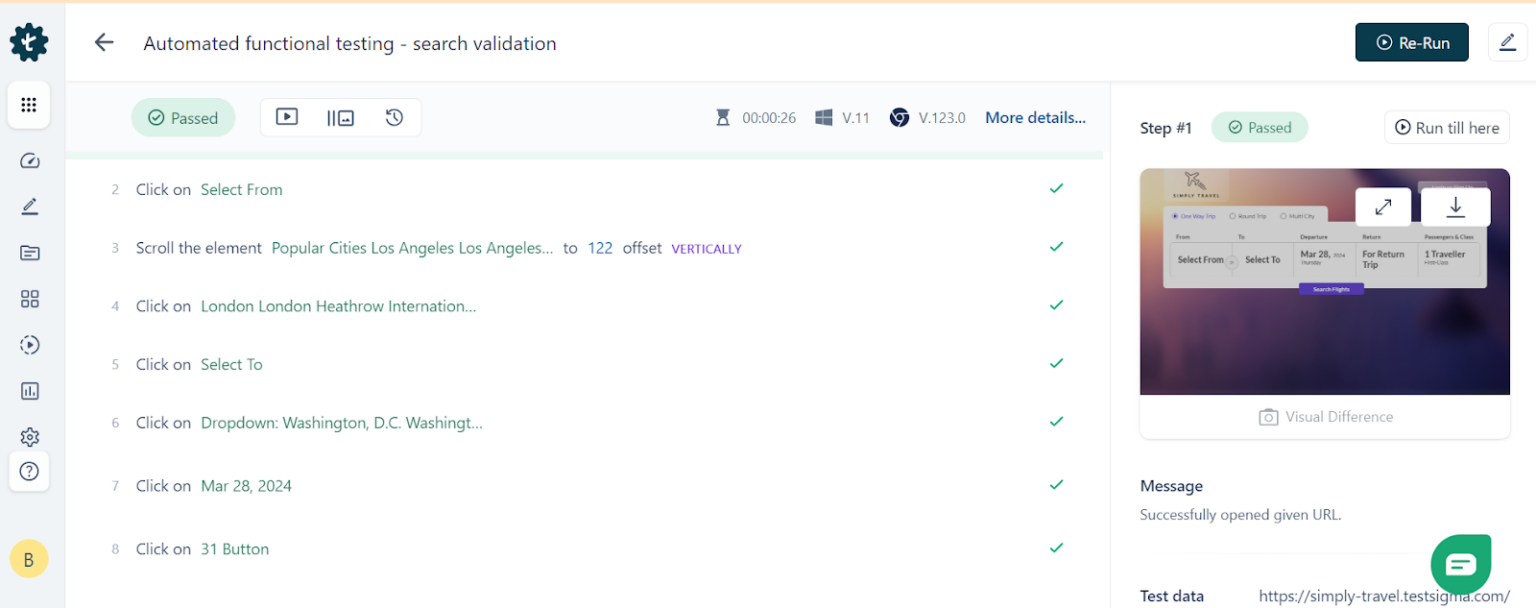
Task: Edit test name via pencil icon top-right
Action: pyautogui.click(x=1508, y=42)
